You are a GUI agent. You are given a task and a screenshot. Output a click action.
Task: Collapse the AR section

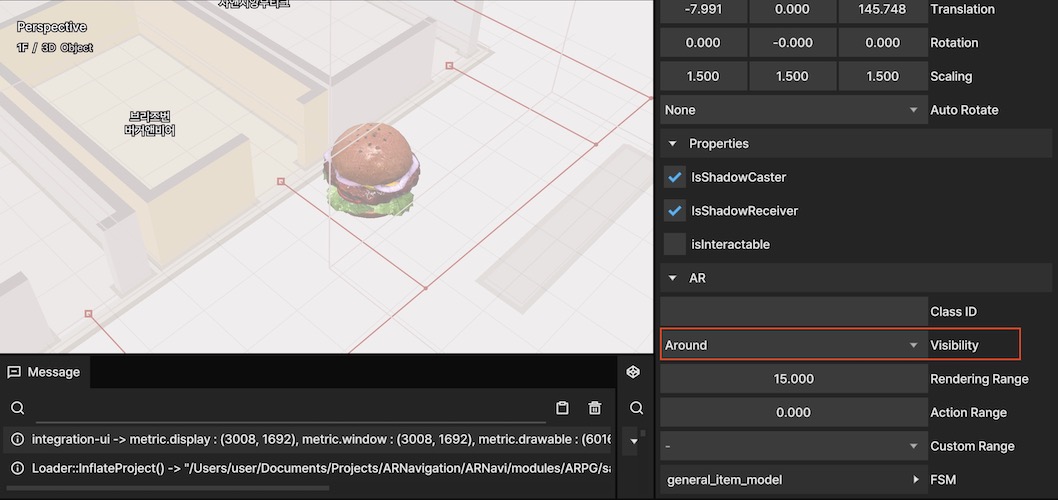coord(672,278)
